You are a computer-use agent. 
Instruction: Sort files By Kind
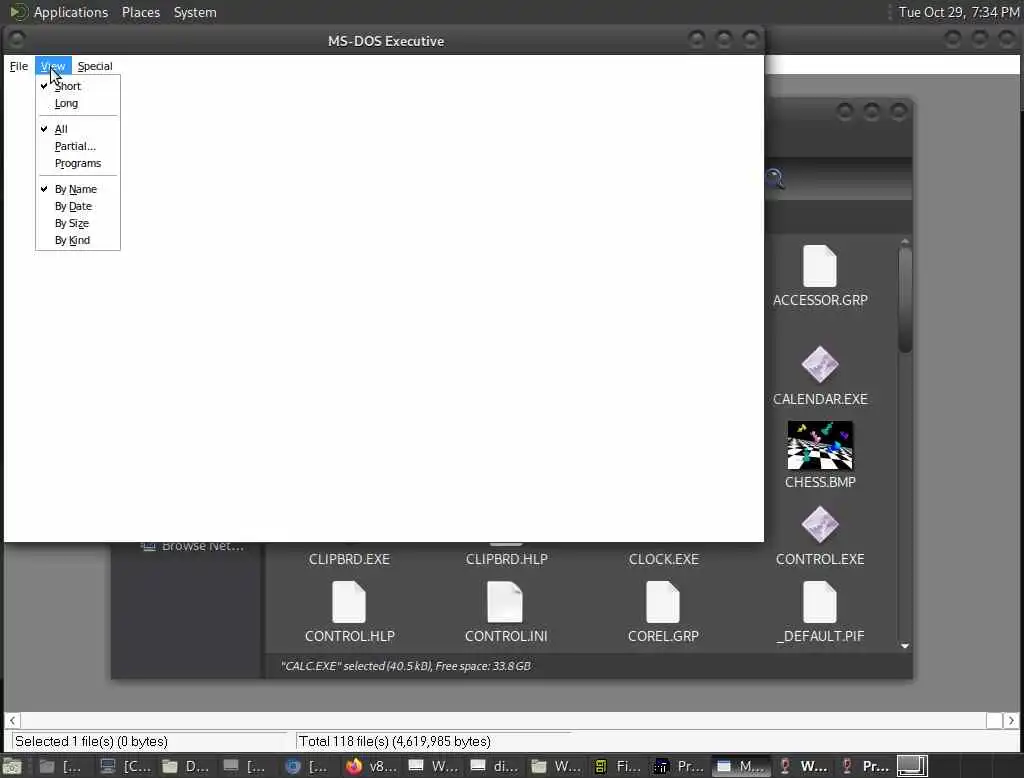coord(78,240)
